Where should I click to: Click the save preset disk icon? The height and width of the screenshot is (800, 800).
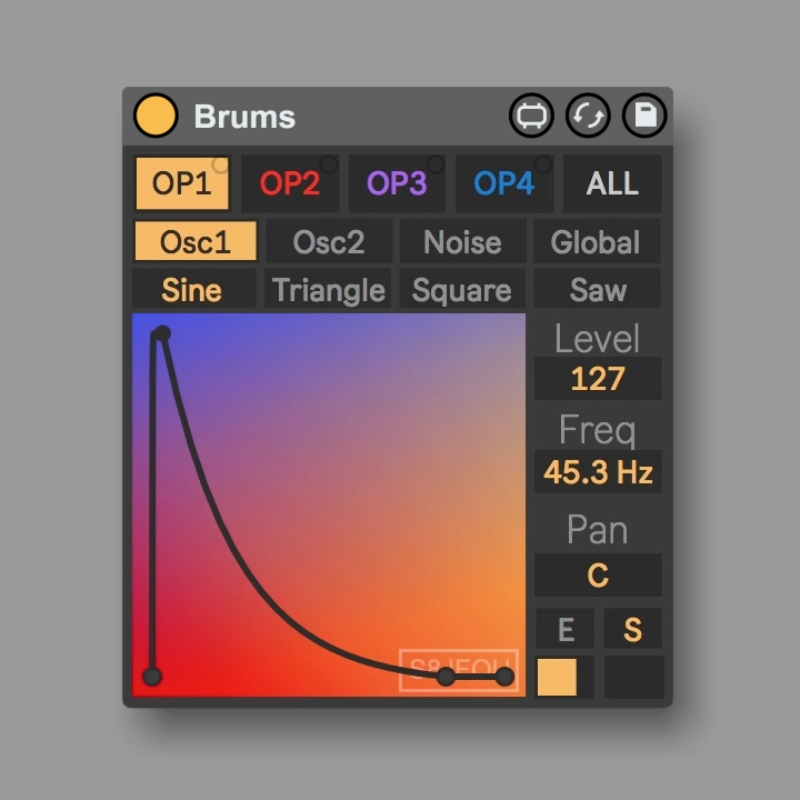(645, 116)
